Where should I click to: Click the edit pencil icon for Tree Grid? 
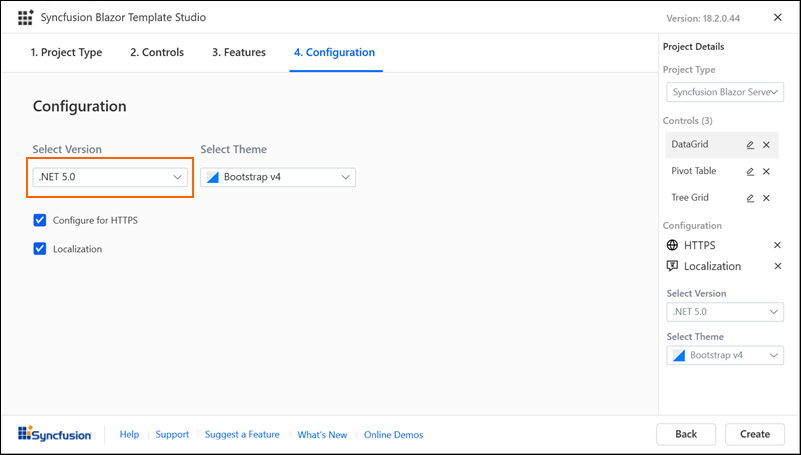[x=750, y=198]
